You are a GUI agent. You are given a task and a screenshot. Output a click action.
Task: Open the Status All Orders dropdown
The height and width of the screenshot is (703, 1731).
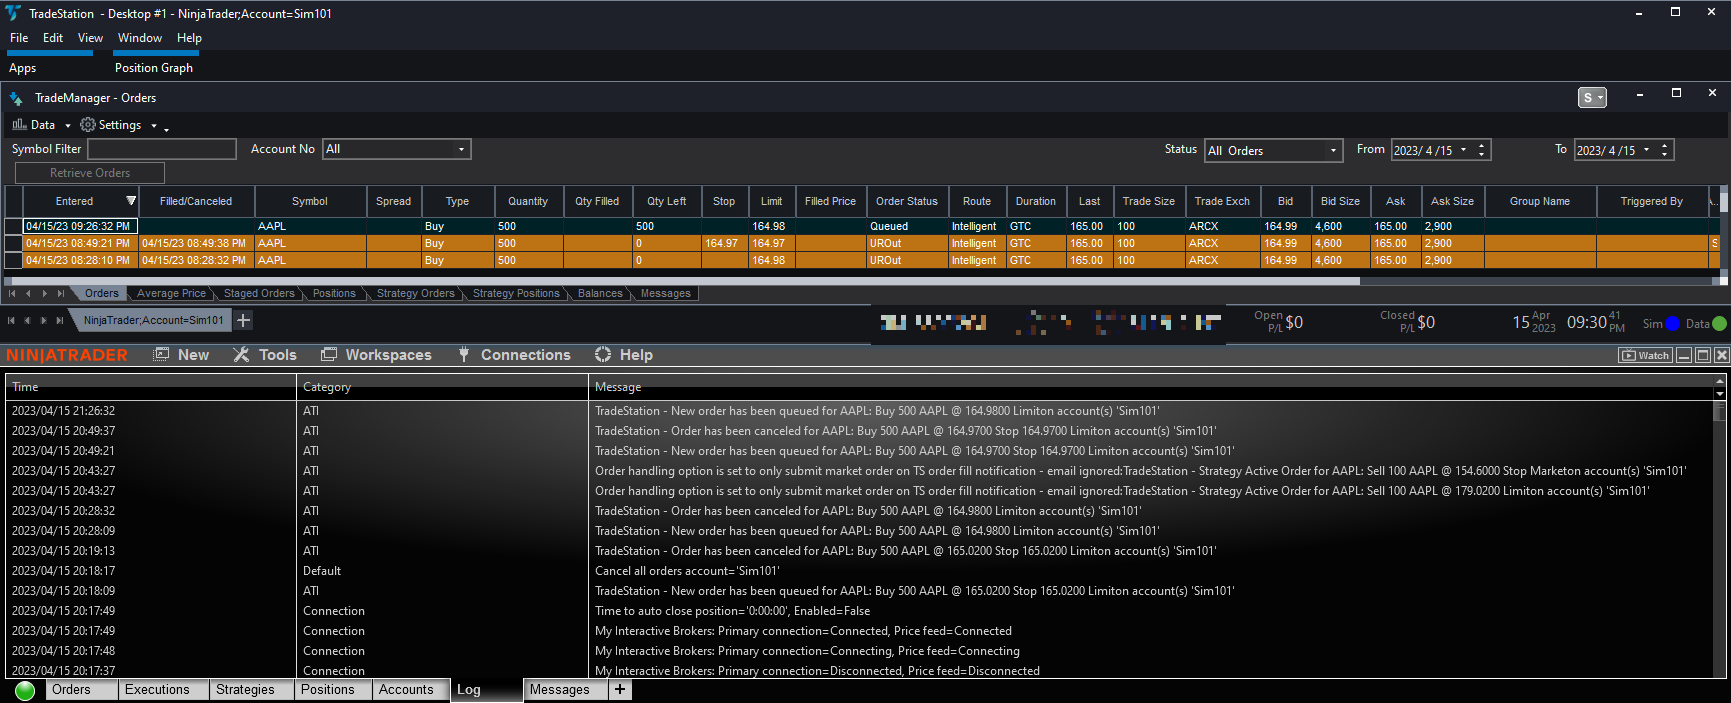1273,150
